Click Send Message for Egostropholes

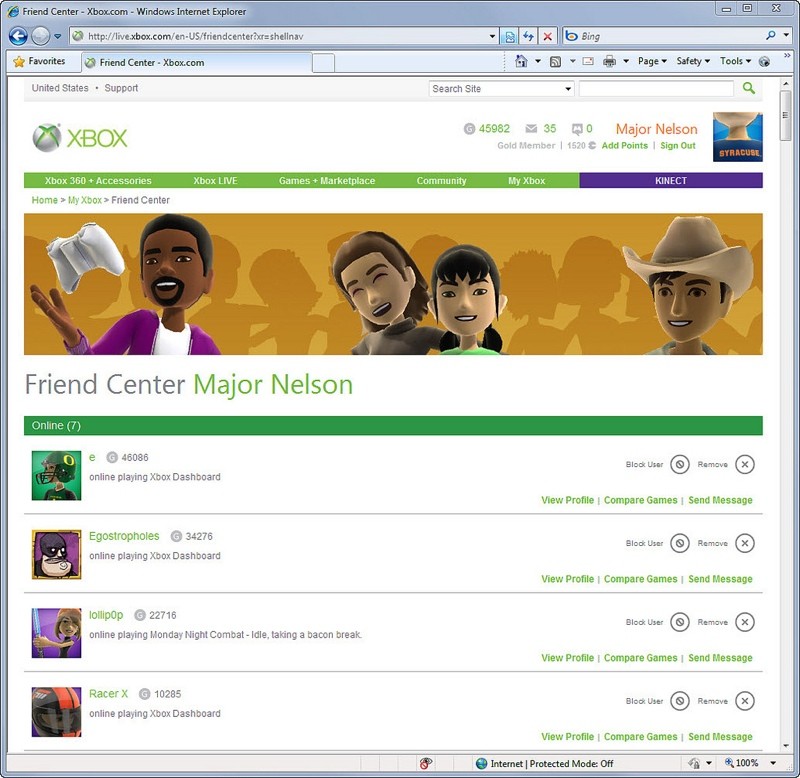coord(720,579)
